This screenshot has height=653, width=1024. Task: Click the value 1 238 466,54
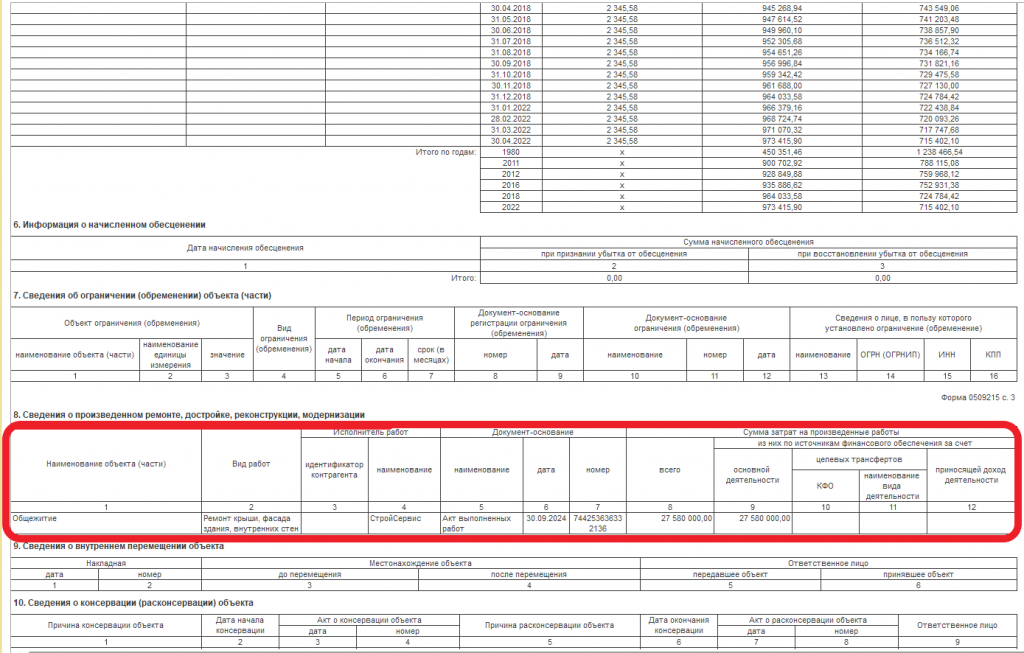[939, 152]
